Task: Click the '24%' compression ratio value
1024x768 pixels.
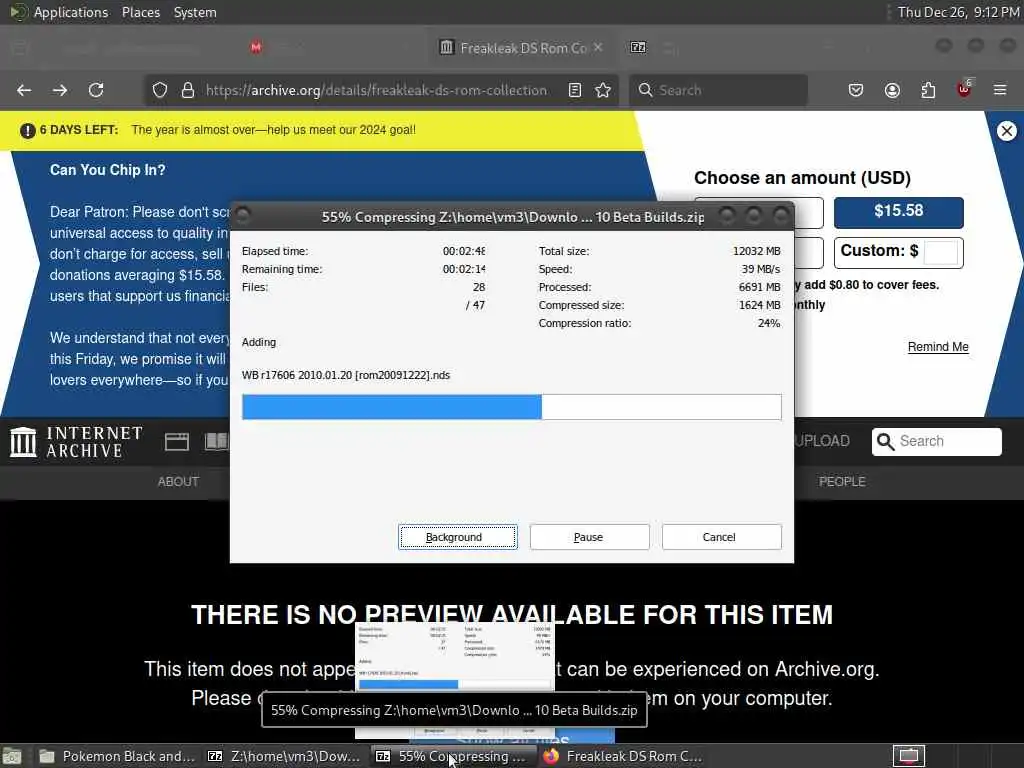Action: [769, 323]
